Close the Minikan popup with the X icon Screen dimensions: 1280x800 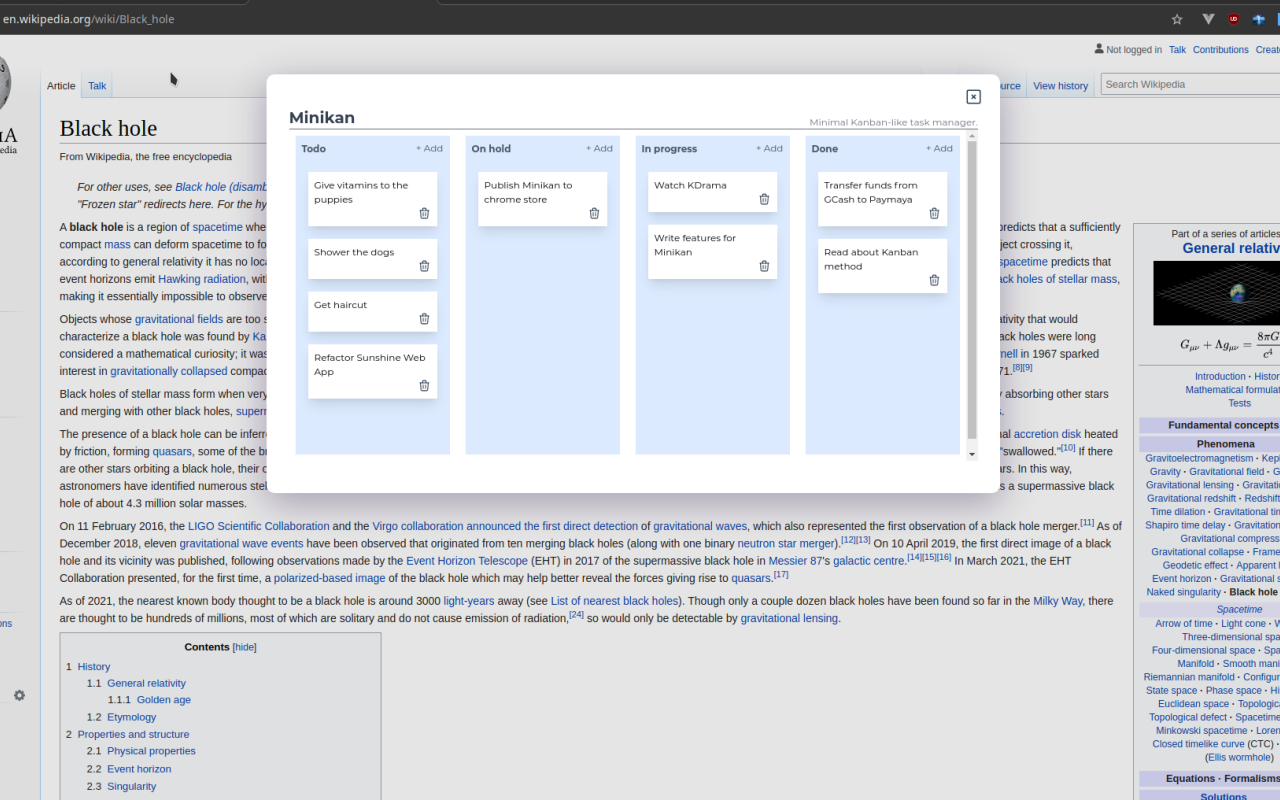click(x=973, y=97)
